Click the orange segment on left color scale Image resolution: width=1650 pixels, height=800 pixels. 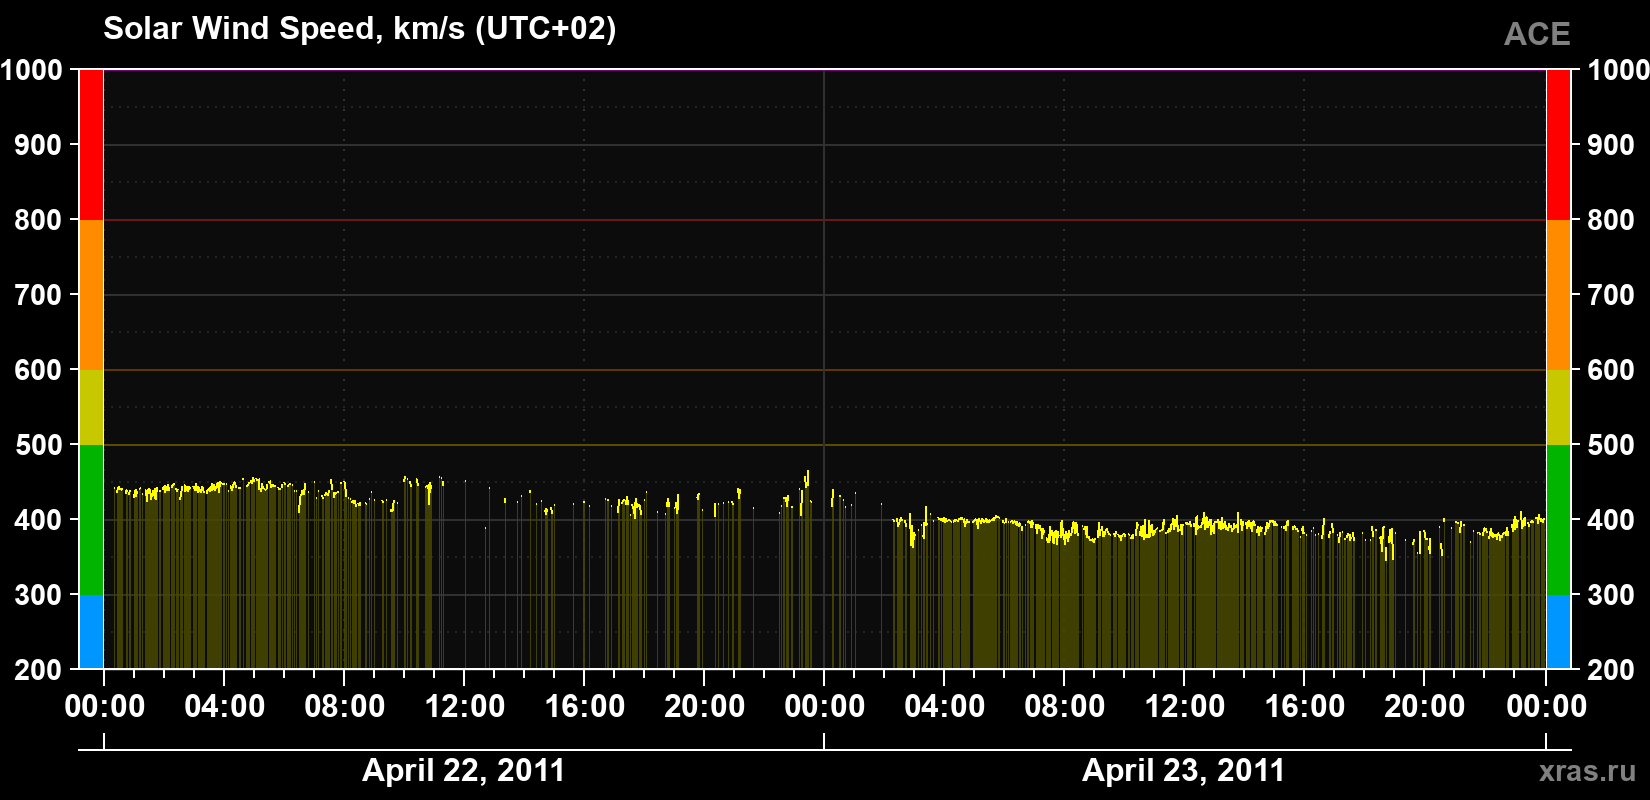coord(91,295)
